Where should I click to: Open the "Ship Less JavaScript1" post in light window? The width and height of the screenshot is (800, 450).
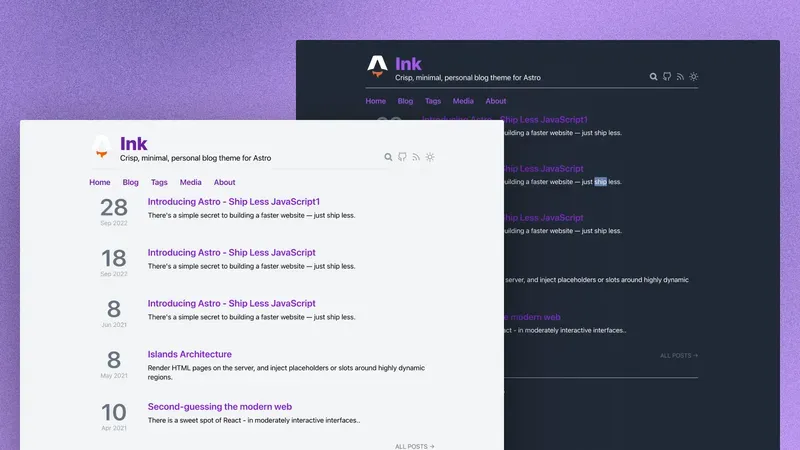tap(234, 201)
